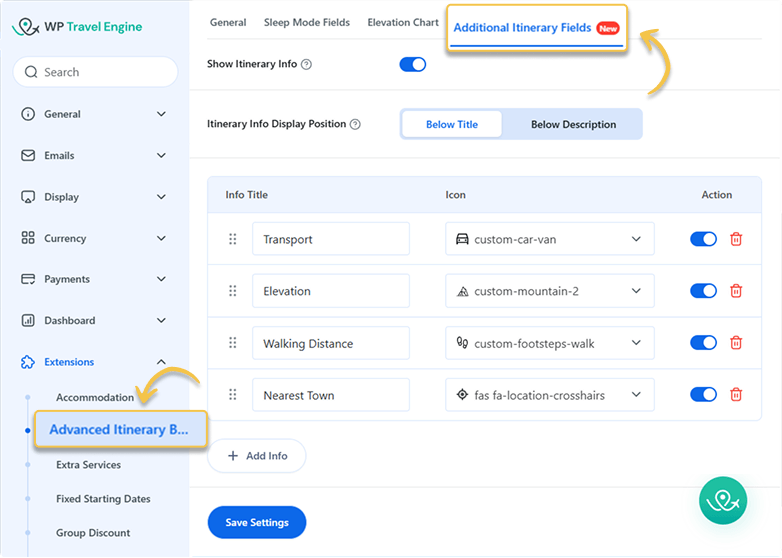Click help icon beside Itinerary Info Display Position

pyautogui.click(x=356, y=125)
